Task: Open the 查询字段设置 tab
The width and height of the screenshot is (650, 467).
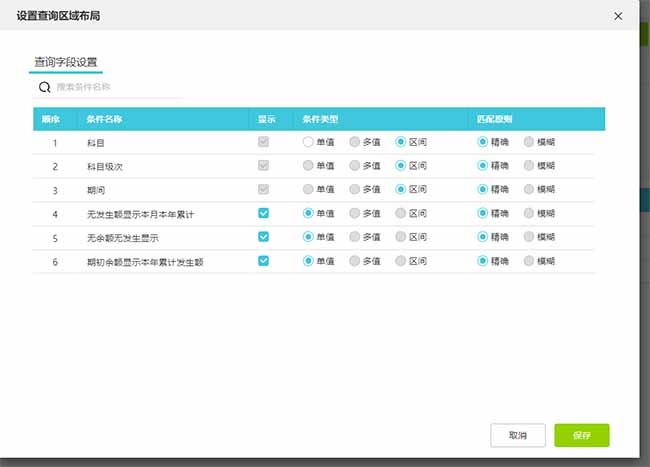Action: [x=65, y=62]
